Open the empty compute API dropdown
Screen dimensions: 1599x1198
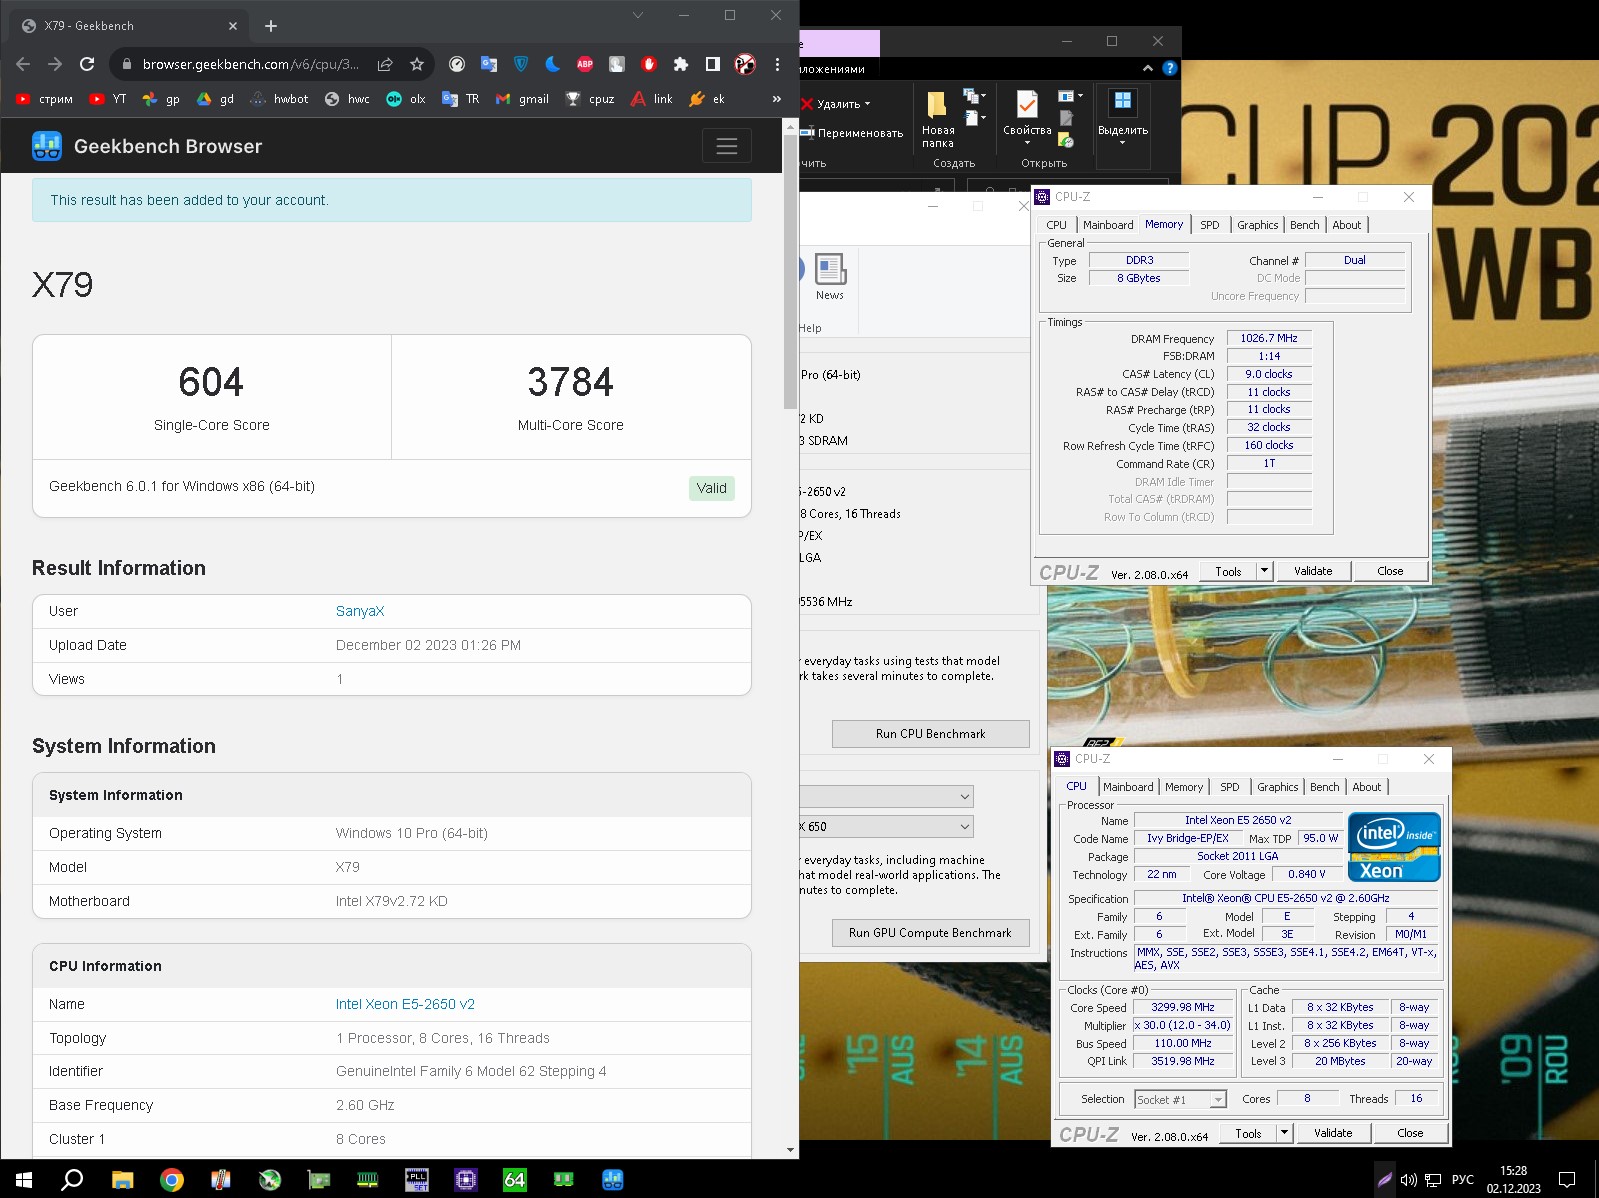(885, 796)
